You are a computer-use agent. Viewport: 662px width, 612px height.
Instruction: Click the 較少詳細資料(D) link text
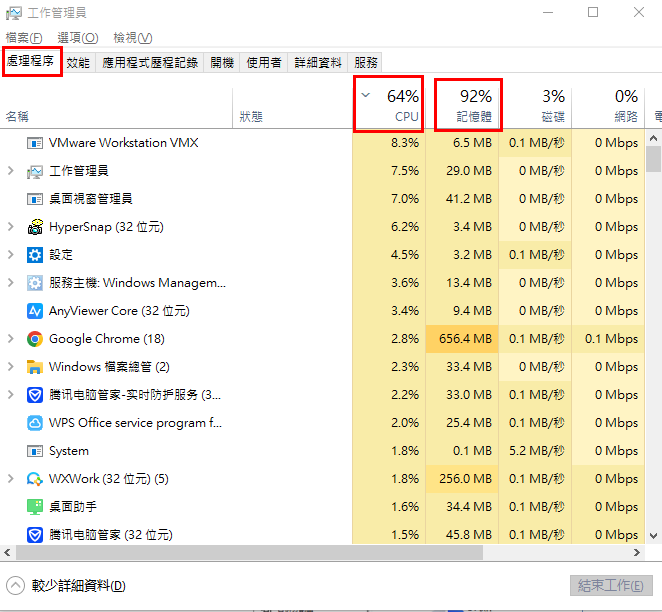79,586
